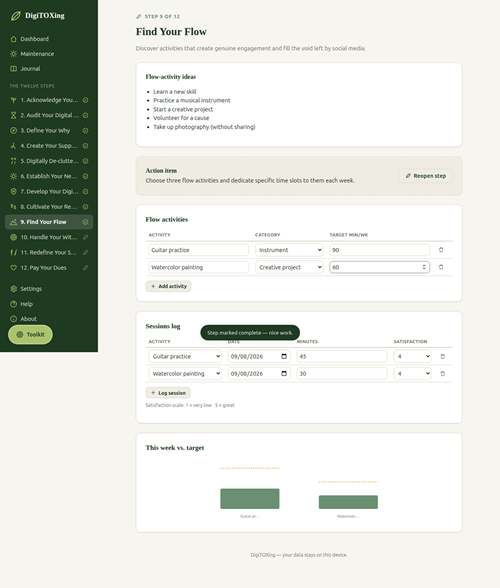Click step 9 completed check mark

(86, 222)
